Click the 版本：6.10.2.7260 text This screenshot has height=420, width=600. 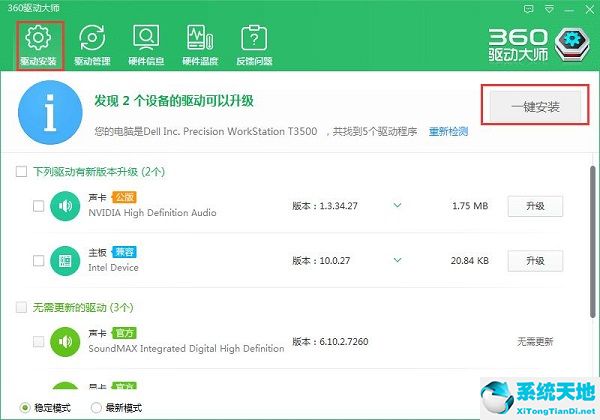click(330, 342)
